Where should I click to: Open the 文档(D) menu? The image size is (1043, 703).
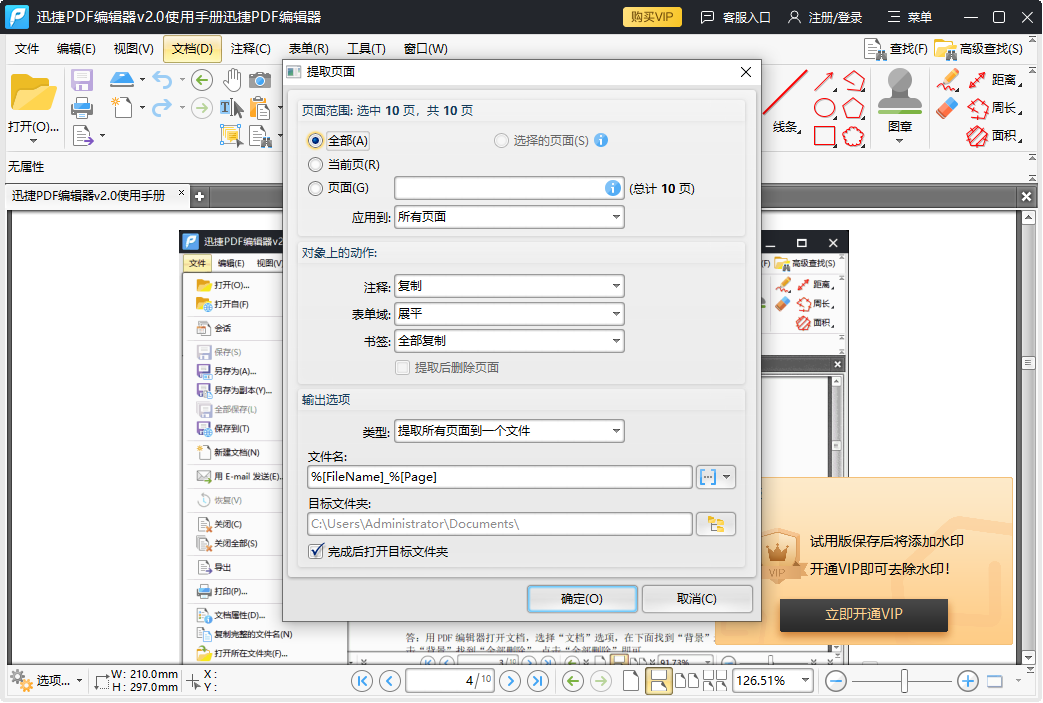192,48
